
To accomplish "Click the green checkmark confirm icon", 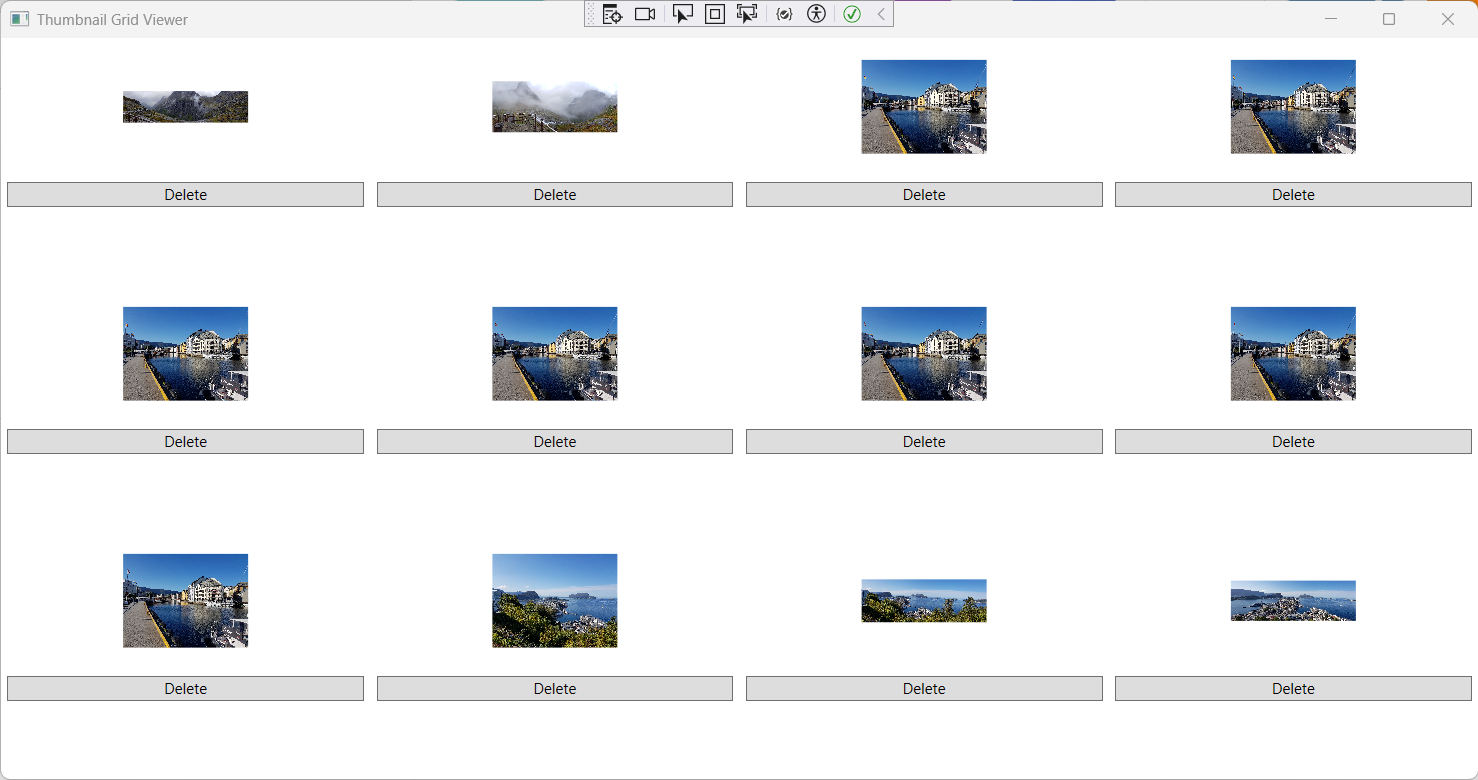I will pos(851,14).
